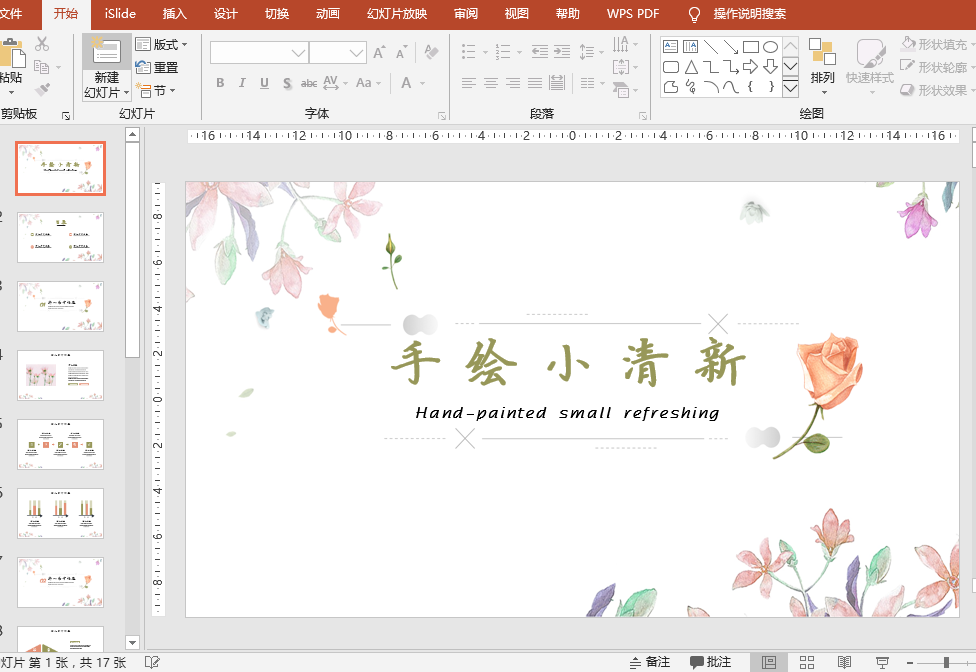Select the down block arrow shape
The height and width of the screenshot is (672, 976).
[x=771, y=67]
